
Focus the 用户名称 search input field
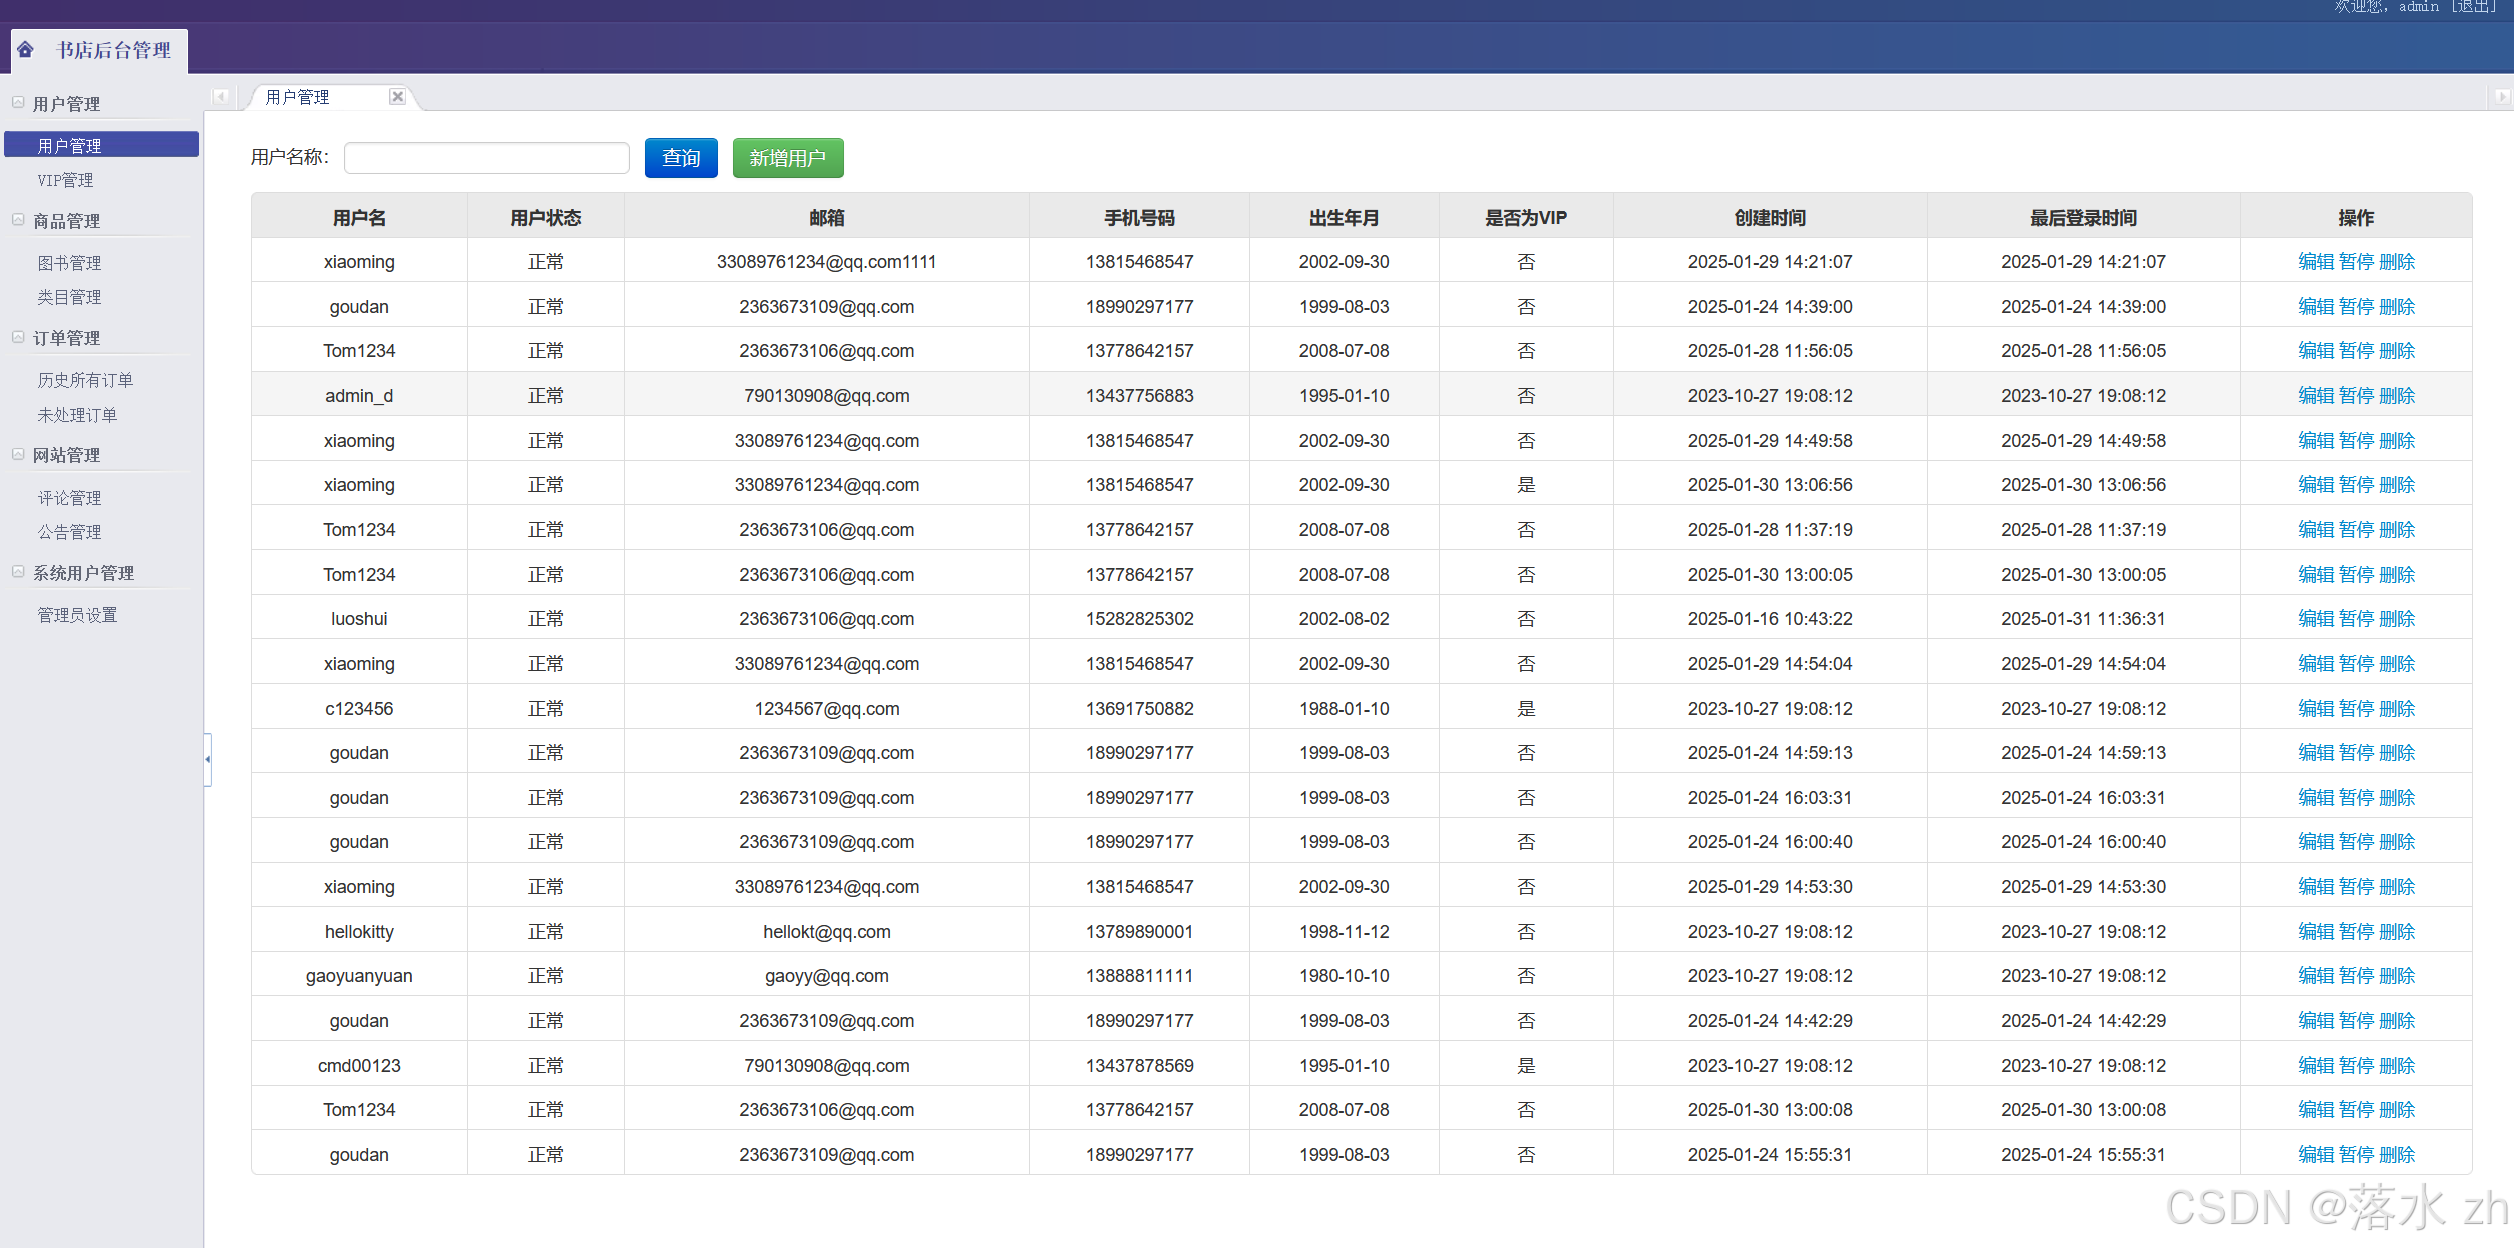point(487,158)
